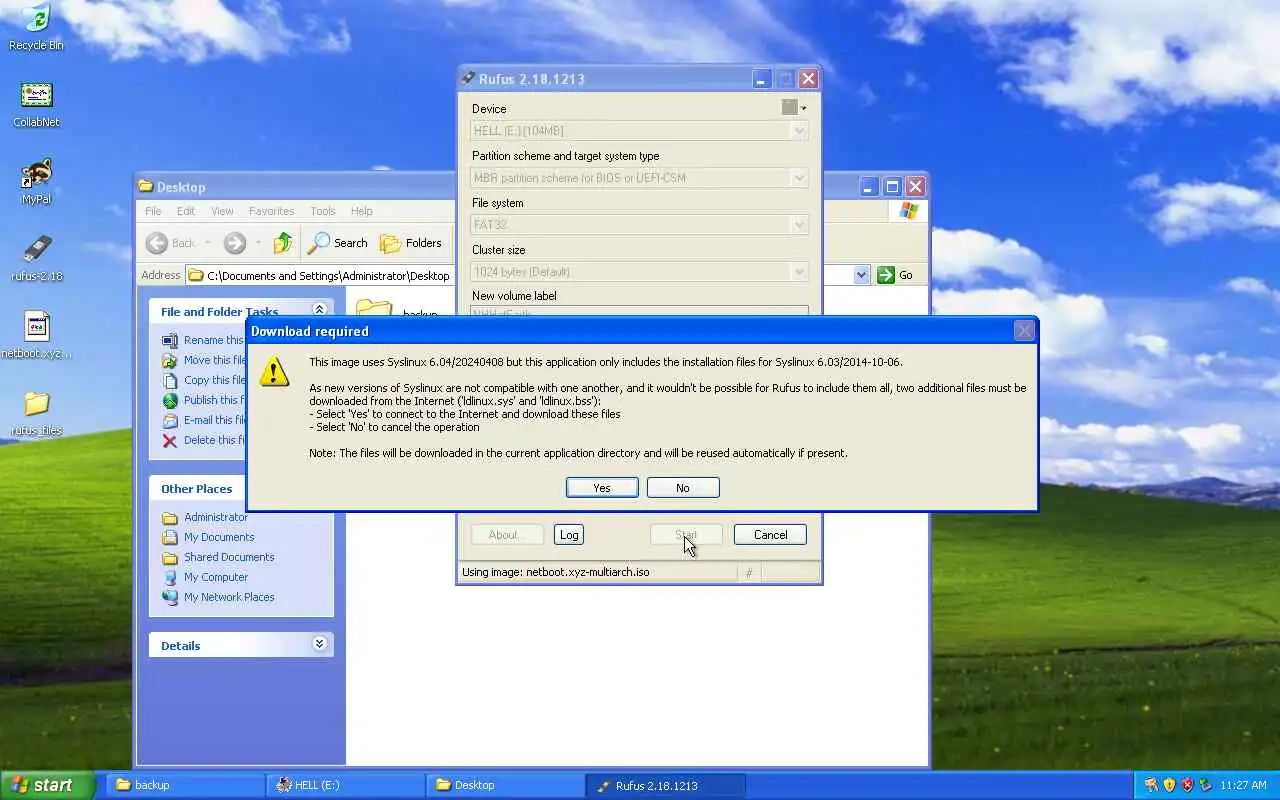Select the rufus-2.18 desktop icon

click(36, 258)
